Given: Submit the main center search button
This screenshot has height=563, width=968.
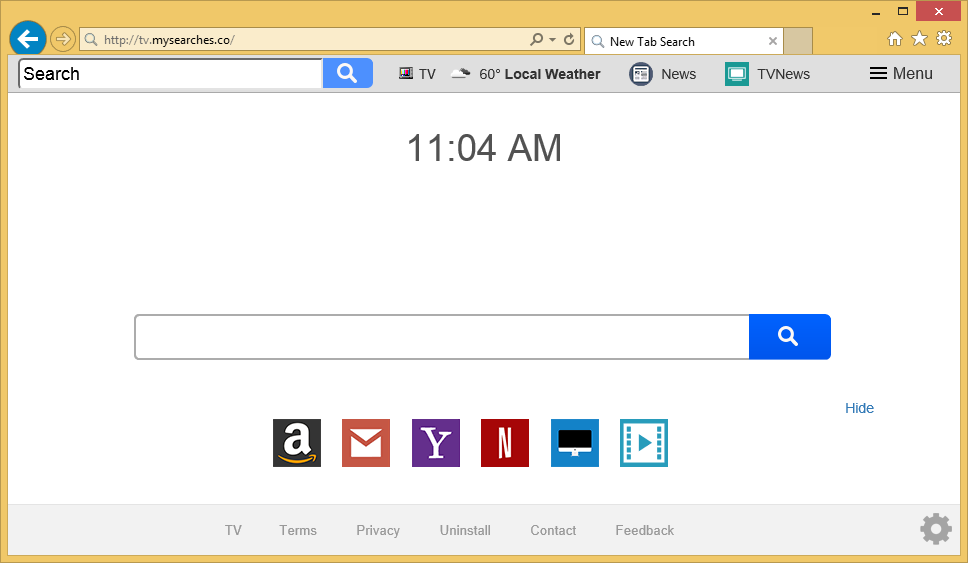Looking at the screenshot, I should point(789,337).
